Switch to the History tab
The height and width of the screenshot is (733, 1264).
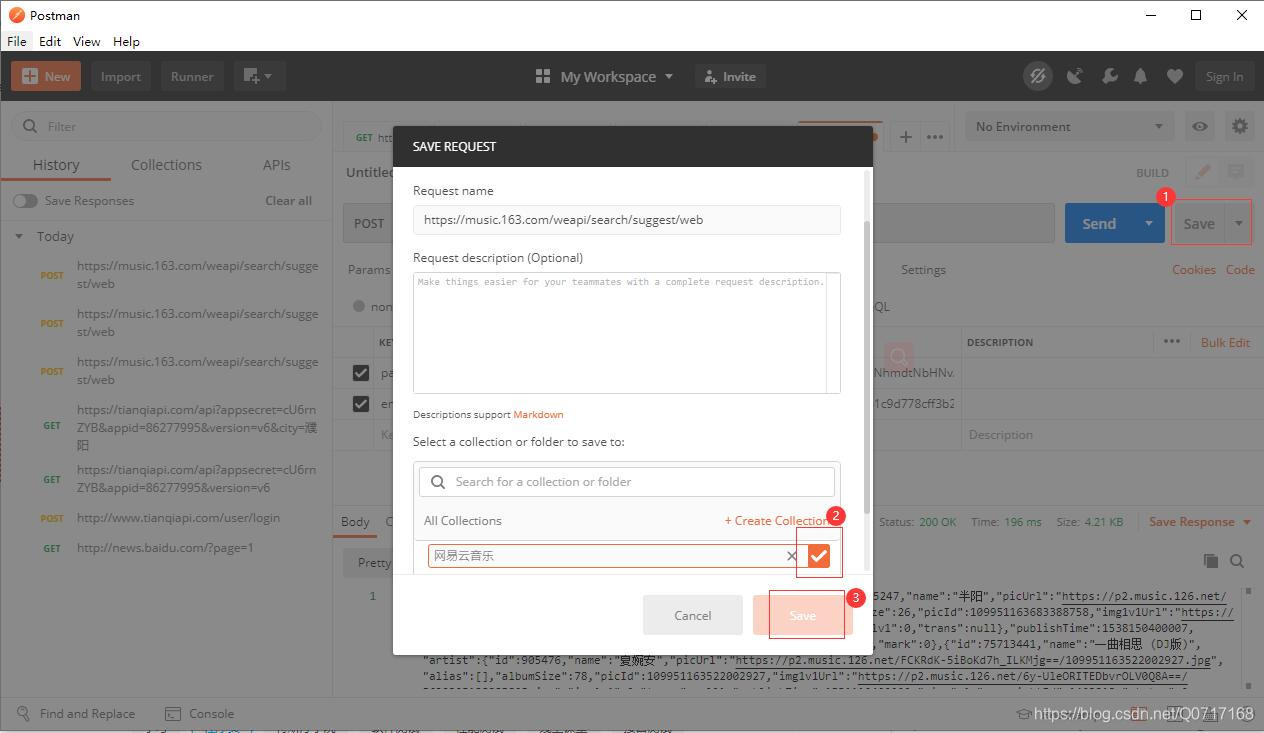click(56, 165)
